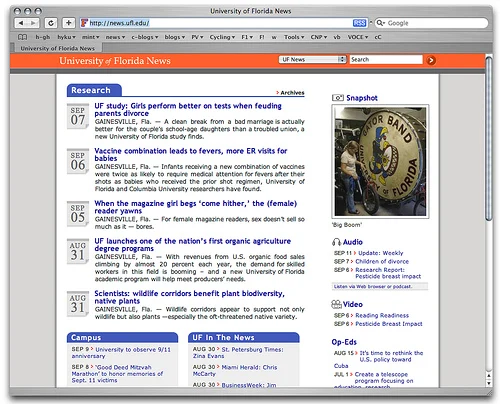The width and height of the screenshot is (500, 404).
Task: Open the vaccine combination fevers headline
Action: (191, 154)
